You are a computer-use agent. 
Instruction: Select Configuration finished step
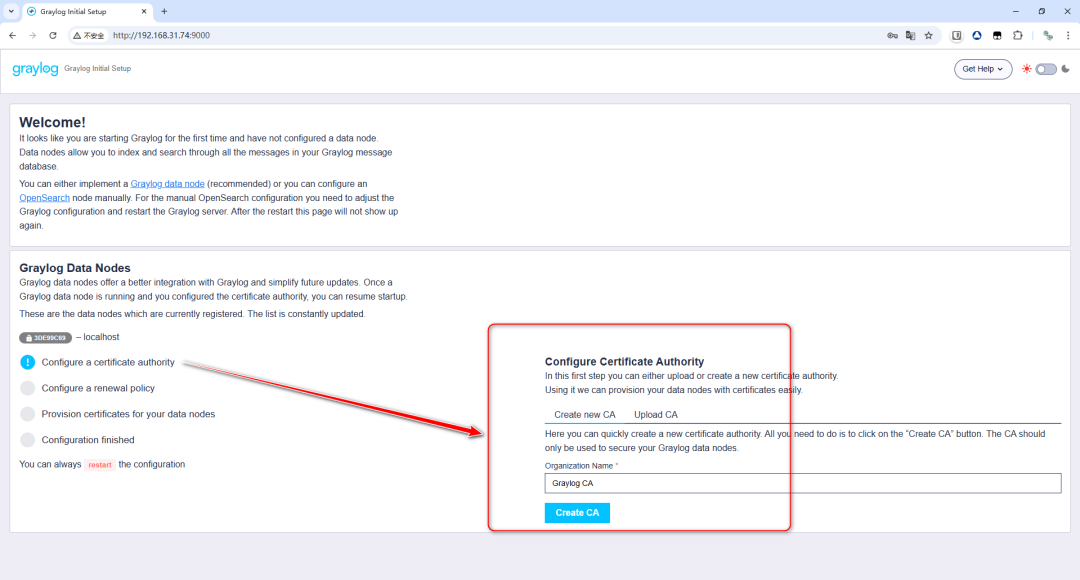point(87,439)
